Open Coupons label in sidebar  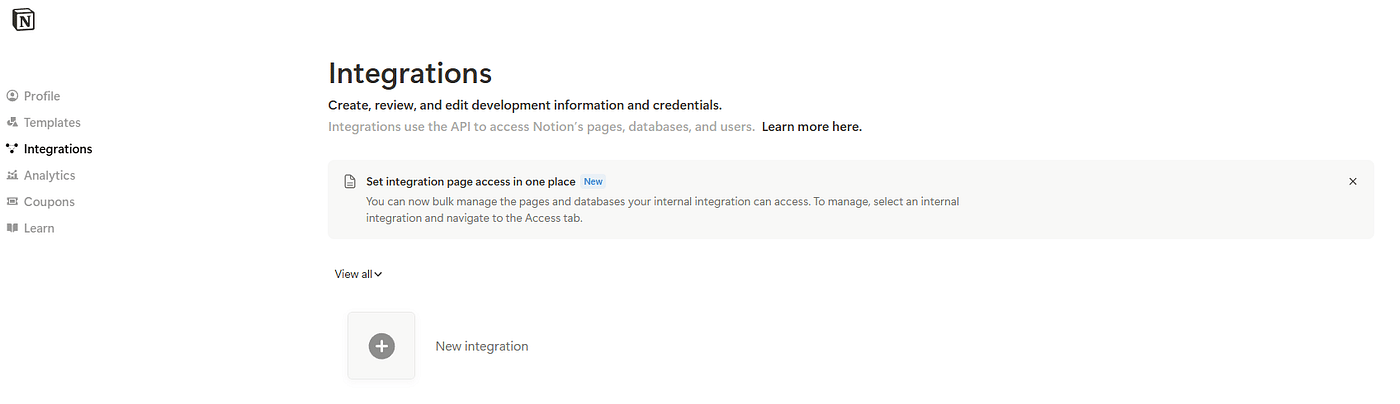(49, 202)
